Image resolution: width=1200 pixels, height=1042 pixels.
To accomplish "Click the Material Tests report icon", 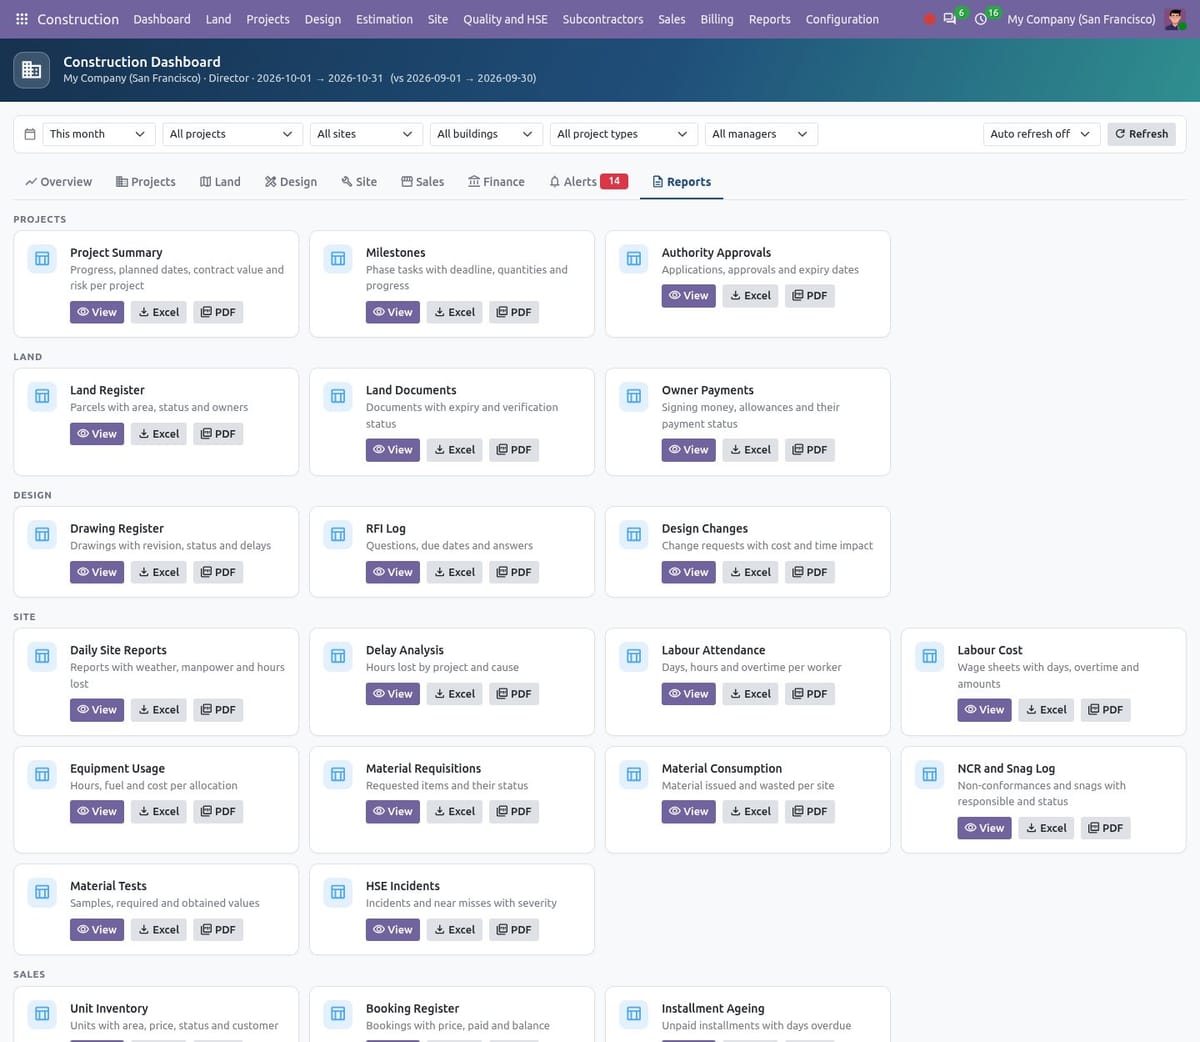I will [x=42, y=892].
